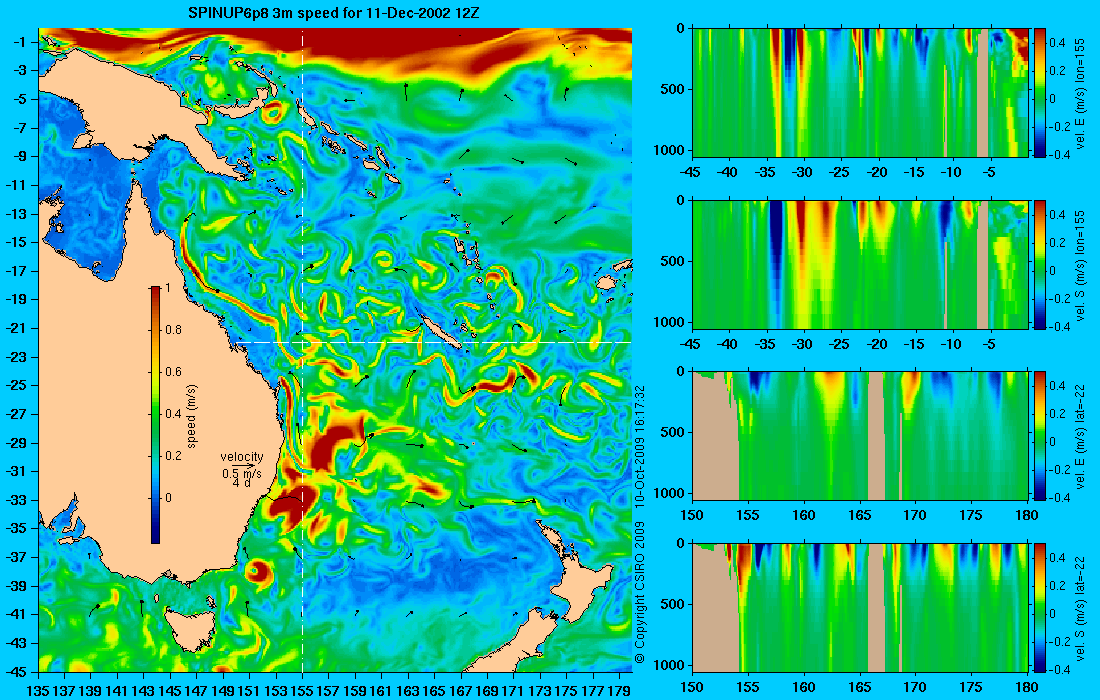
Task: Select the "0.5 m/s" legend text
Action: (241, 474)
